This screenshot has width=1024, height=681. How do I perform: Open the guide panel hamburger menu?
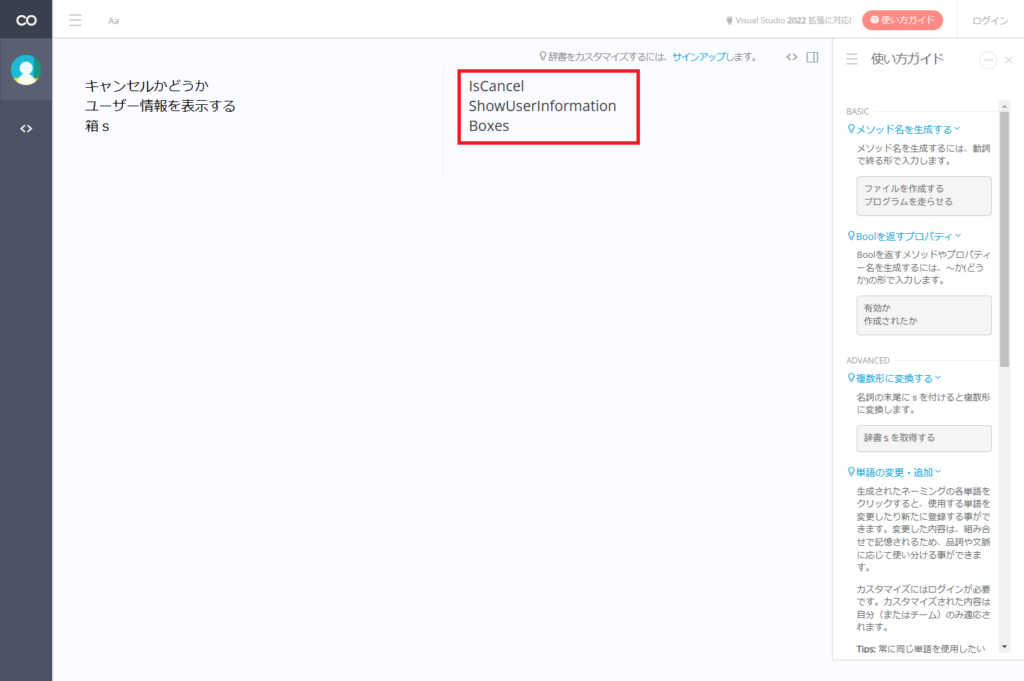[x=852, y=60]
